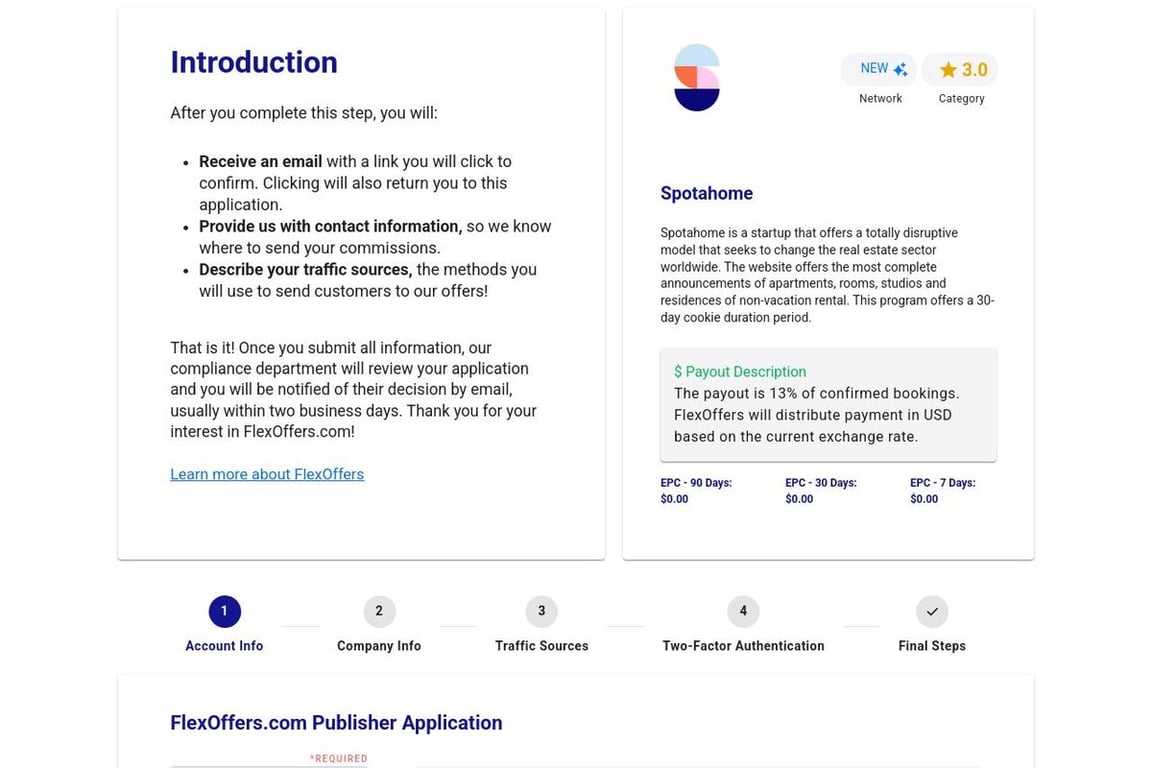Viewport: 1152px width, 768px height.
Task: Click the Final Steps checkmark icon
Action: (932, 611)
